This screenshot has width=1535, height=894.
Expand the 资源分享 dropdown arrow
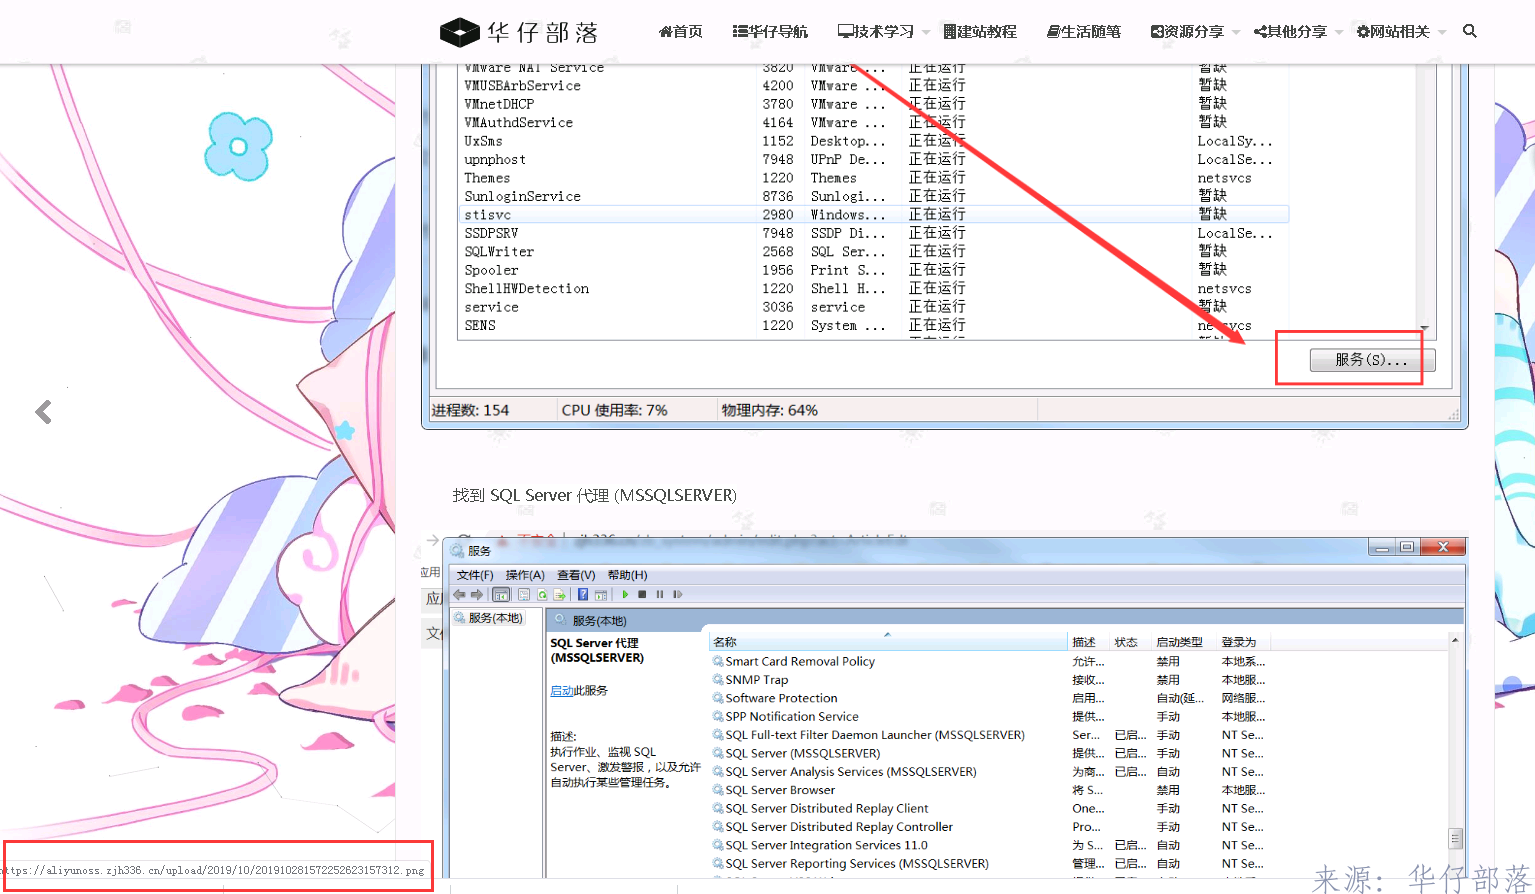pos(1236,32)
